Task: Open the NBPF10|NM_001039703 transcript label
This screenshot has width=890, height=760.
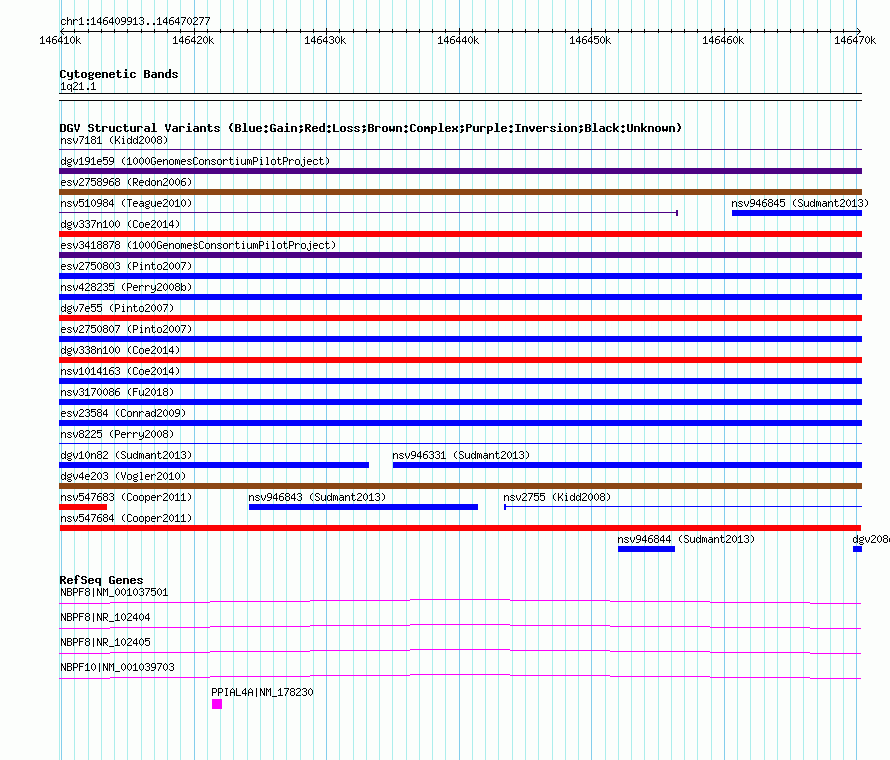Action: coord(114,667)
